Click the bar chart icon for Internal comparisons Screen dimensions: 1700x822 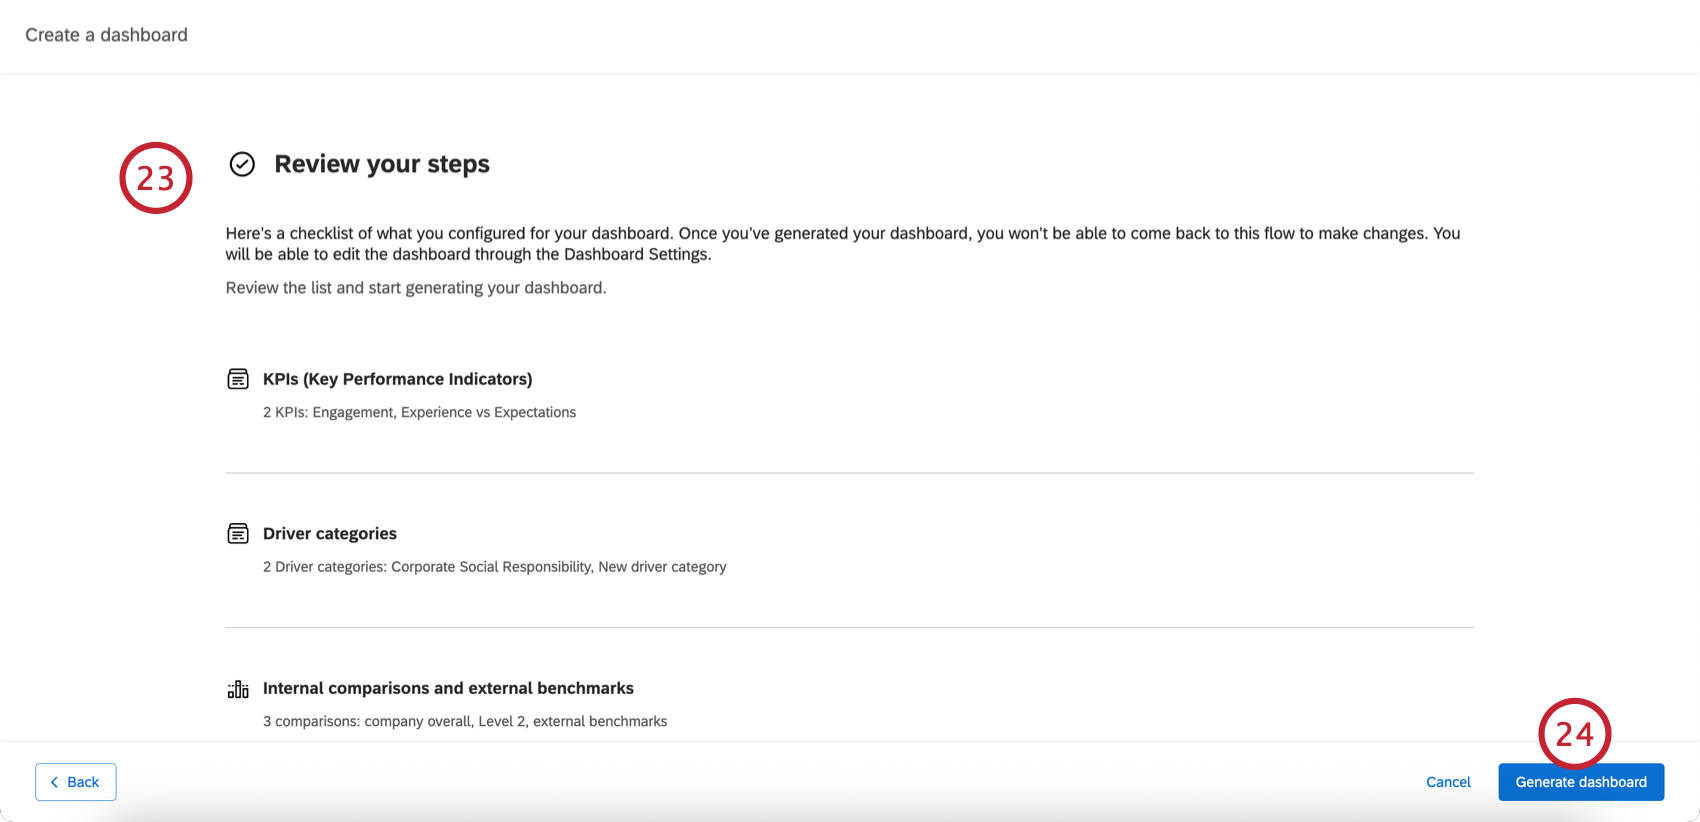coord(238,689)
